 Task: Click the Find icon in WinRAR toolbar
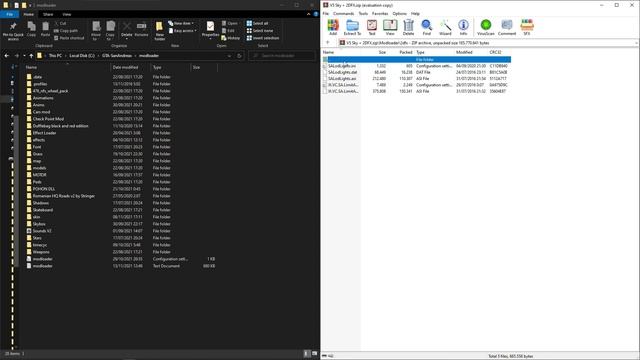pos(427,27)
